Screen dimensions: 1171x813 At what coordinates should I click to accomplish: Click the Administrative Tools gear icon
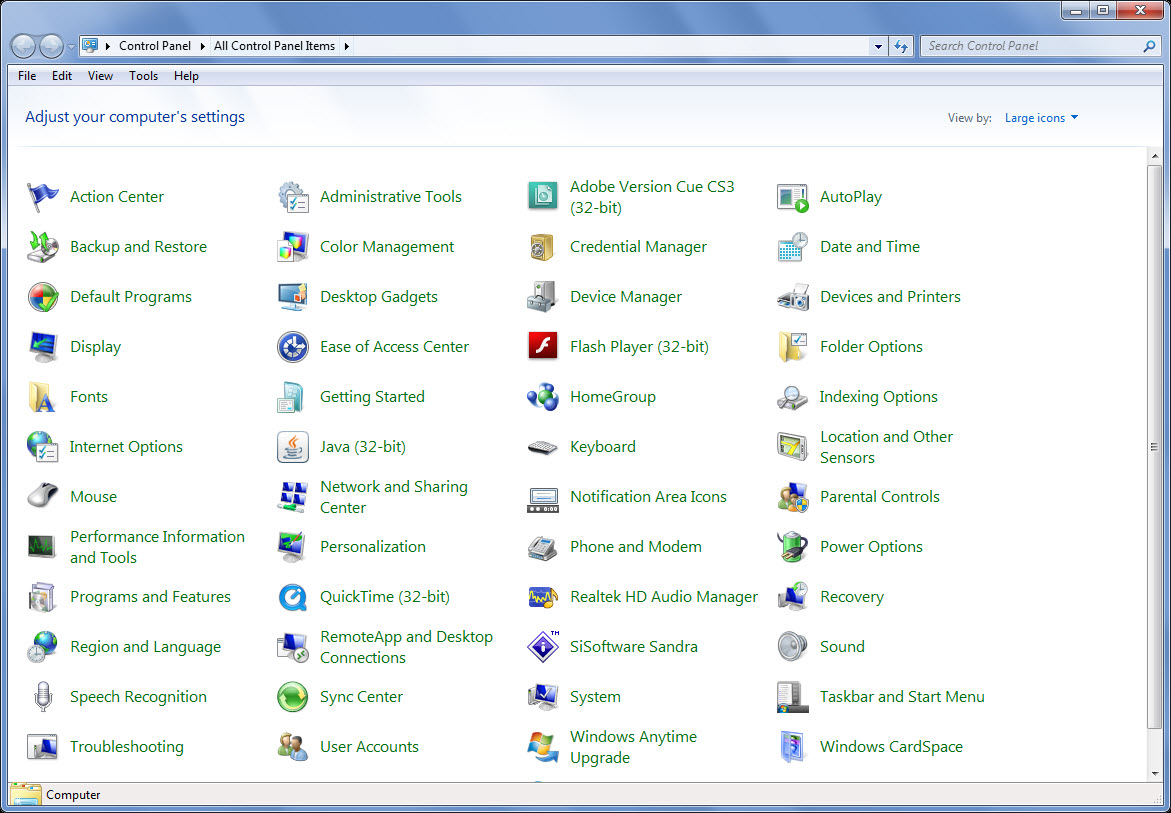293,197
